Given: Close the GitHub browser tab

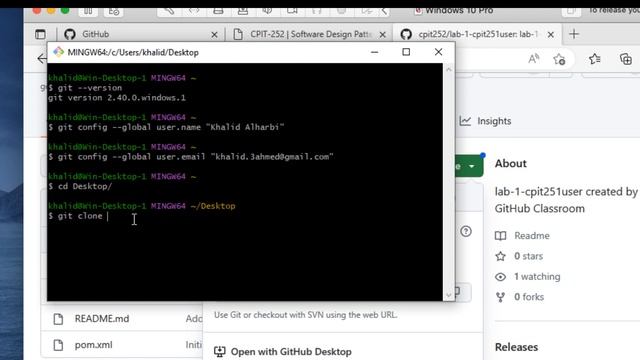Looking at the screenshot, I should click(214, 35).
